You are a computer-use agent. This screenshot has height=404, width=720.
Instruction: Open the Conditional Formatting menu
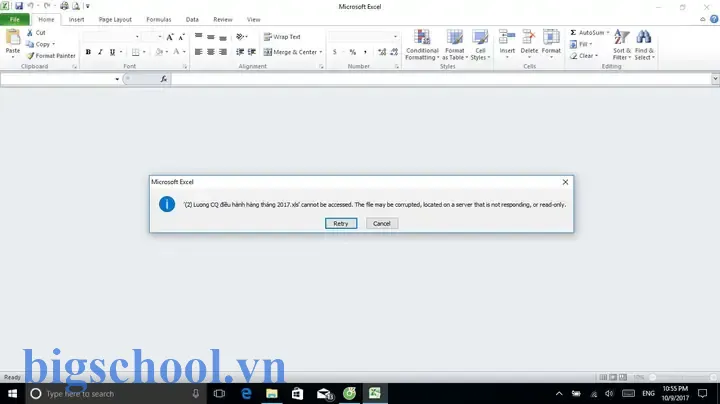click(x=422, y=45)
